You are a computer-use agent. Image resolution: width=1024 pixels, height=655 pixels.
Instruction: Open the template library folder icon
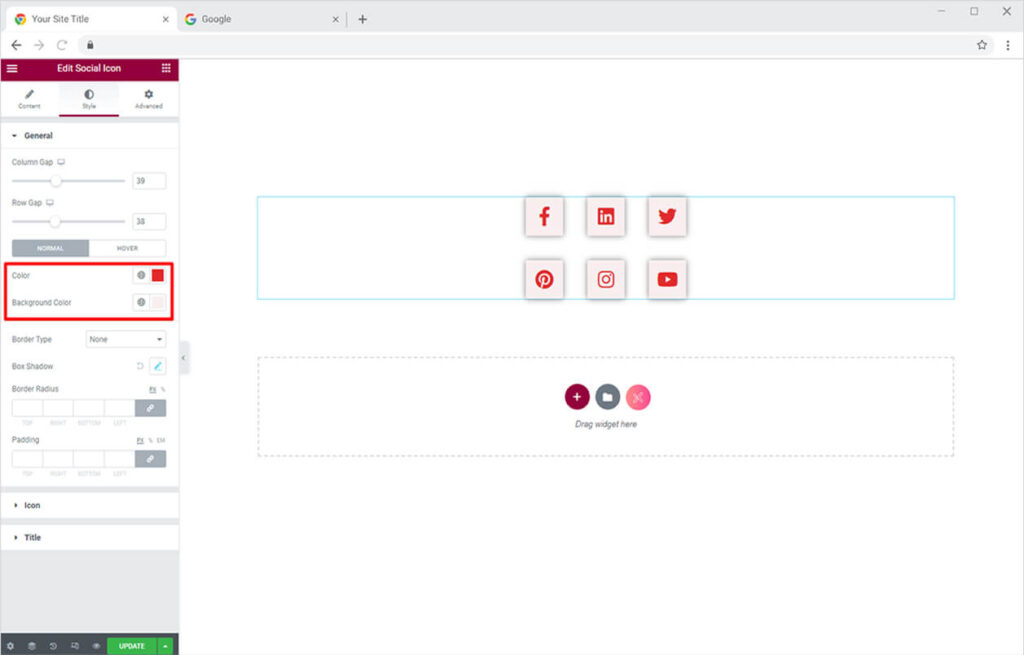[607, 397]
